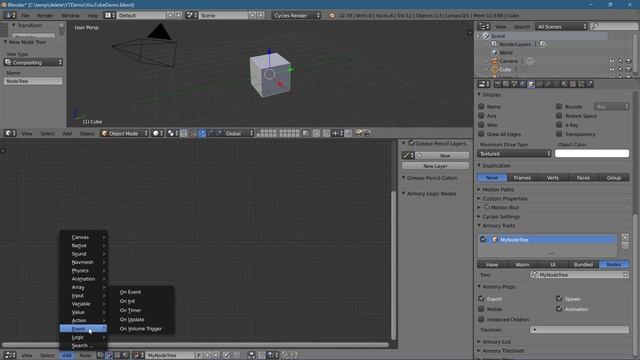Open the pivot point selector
Screen dimensions: 640x360
pyautogui.click(x=173, y=133)
